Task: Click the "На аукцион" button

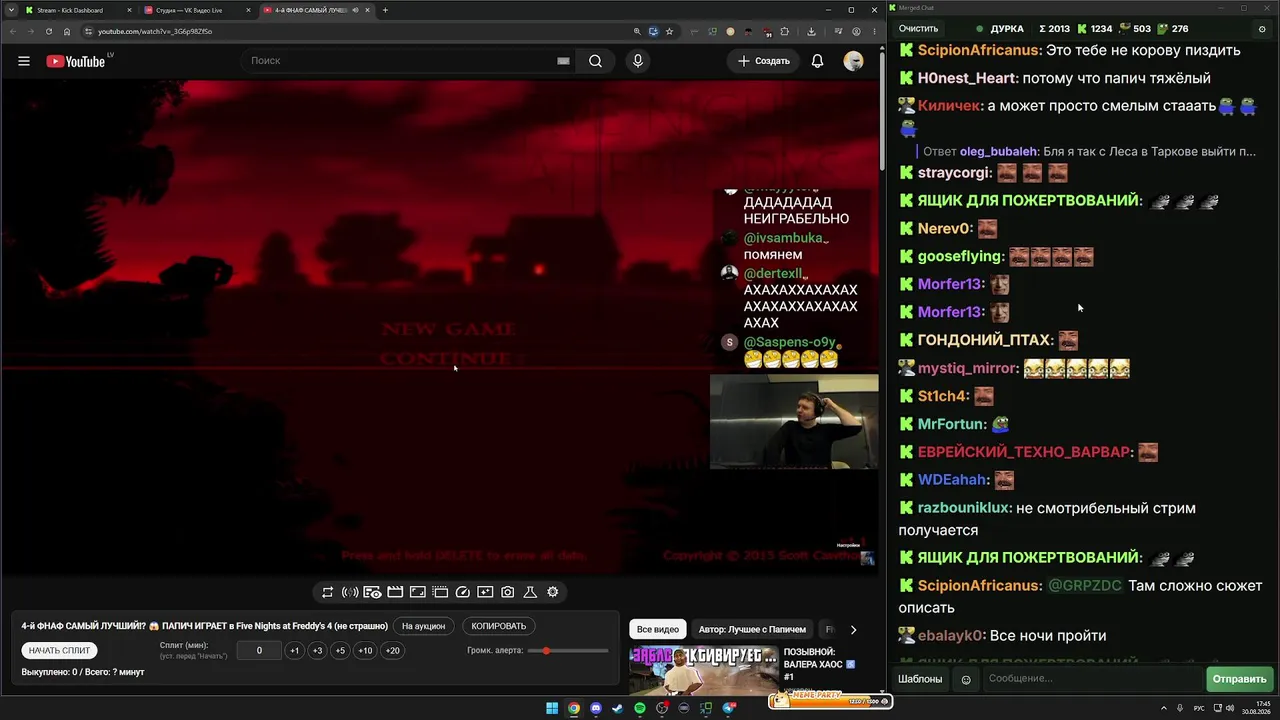Action: (423, 626)
